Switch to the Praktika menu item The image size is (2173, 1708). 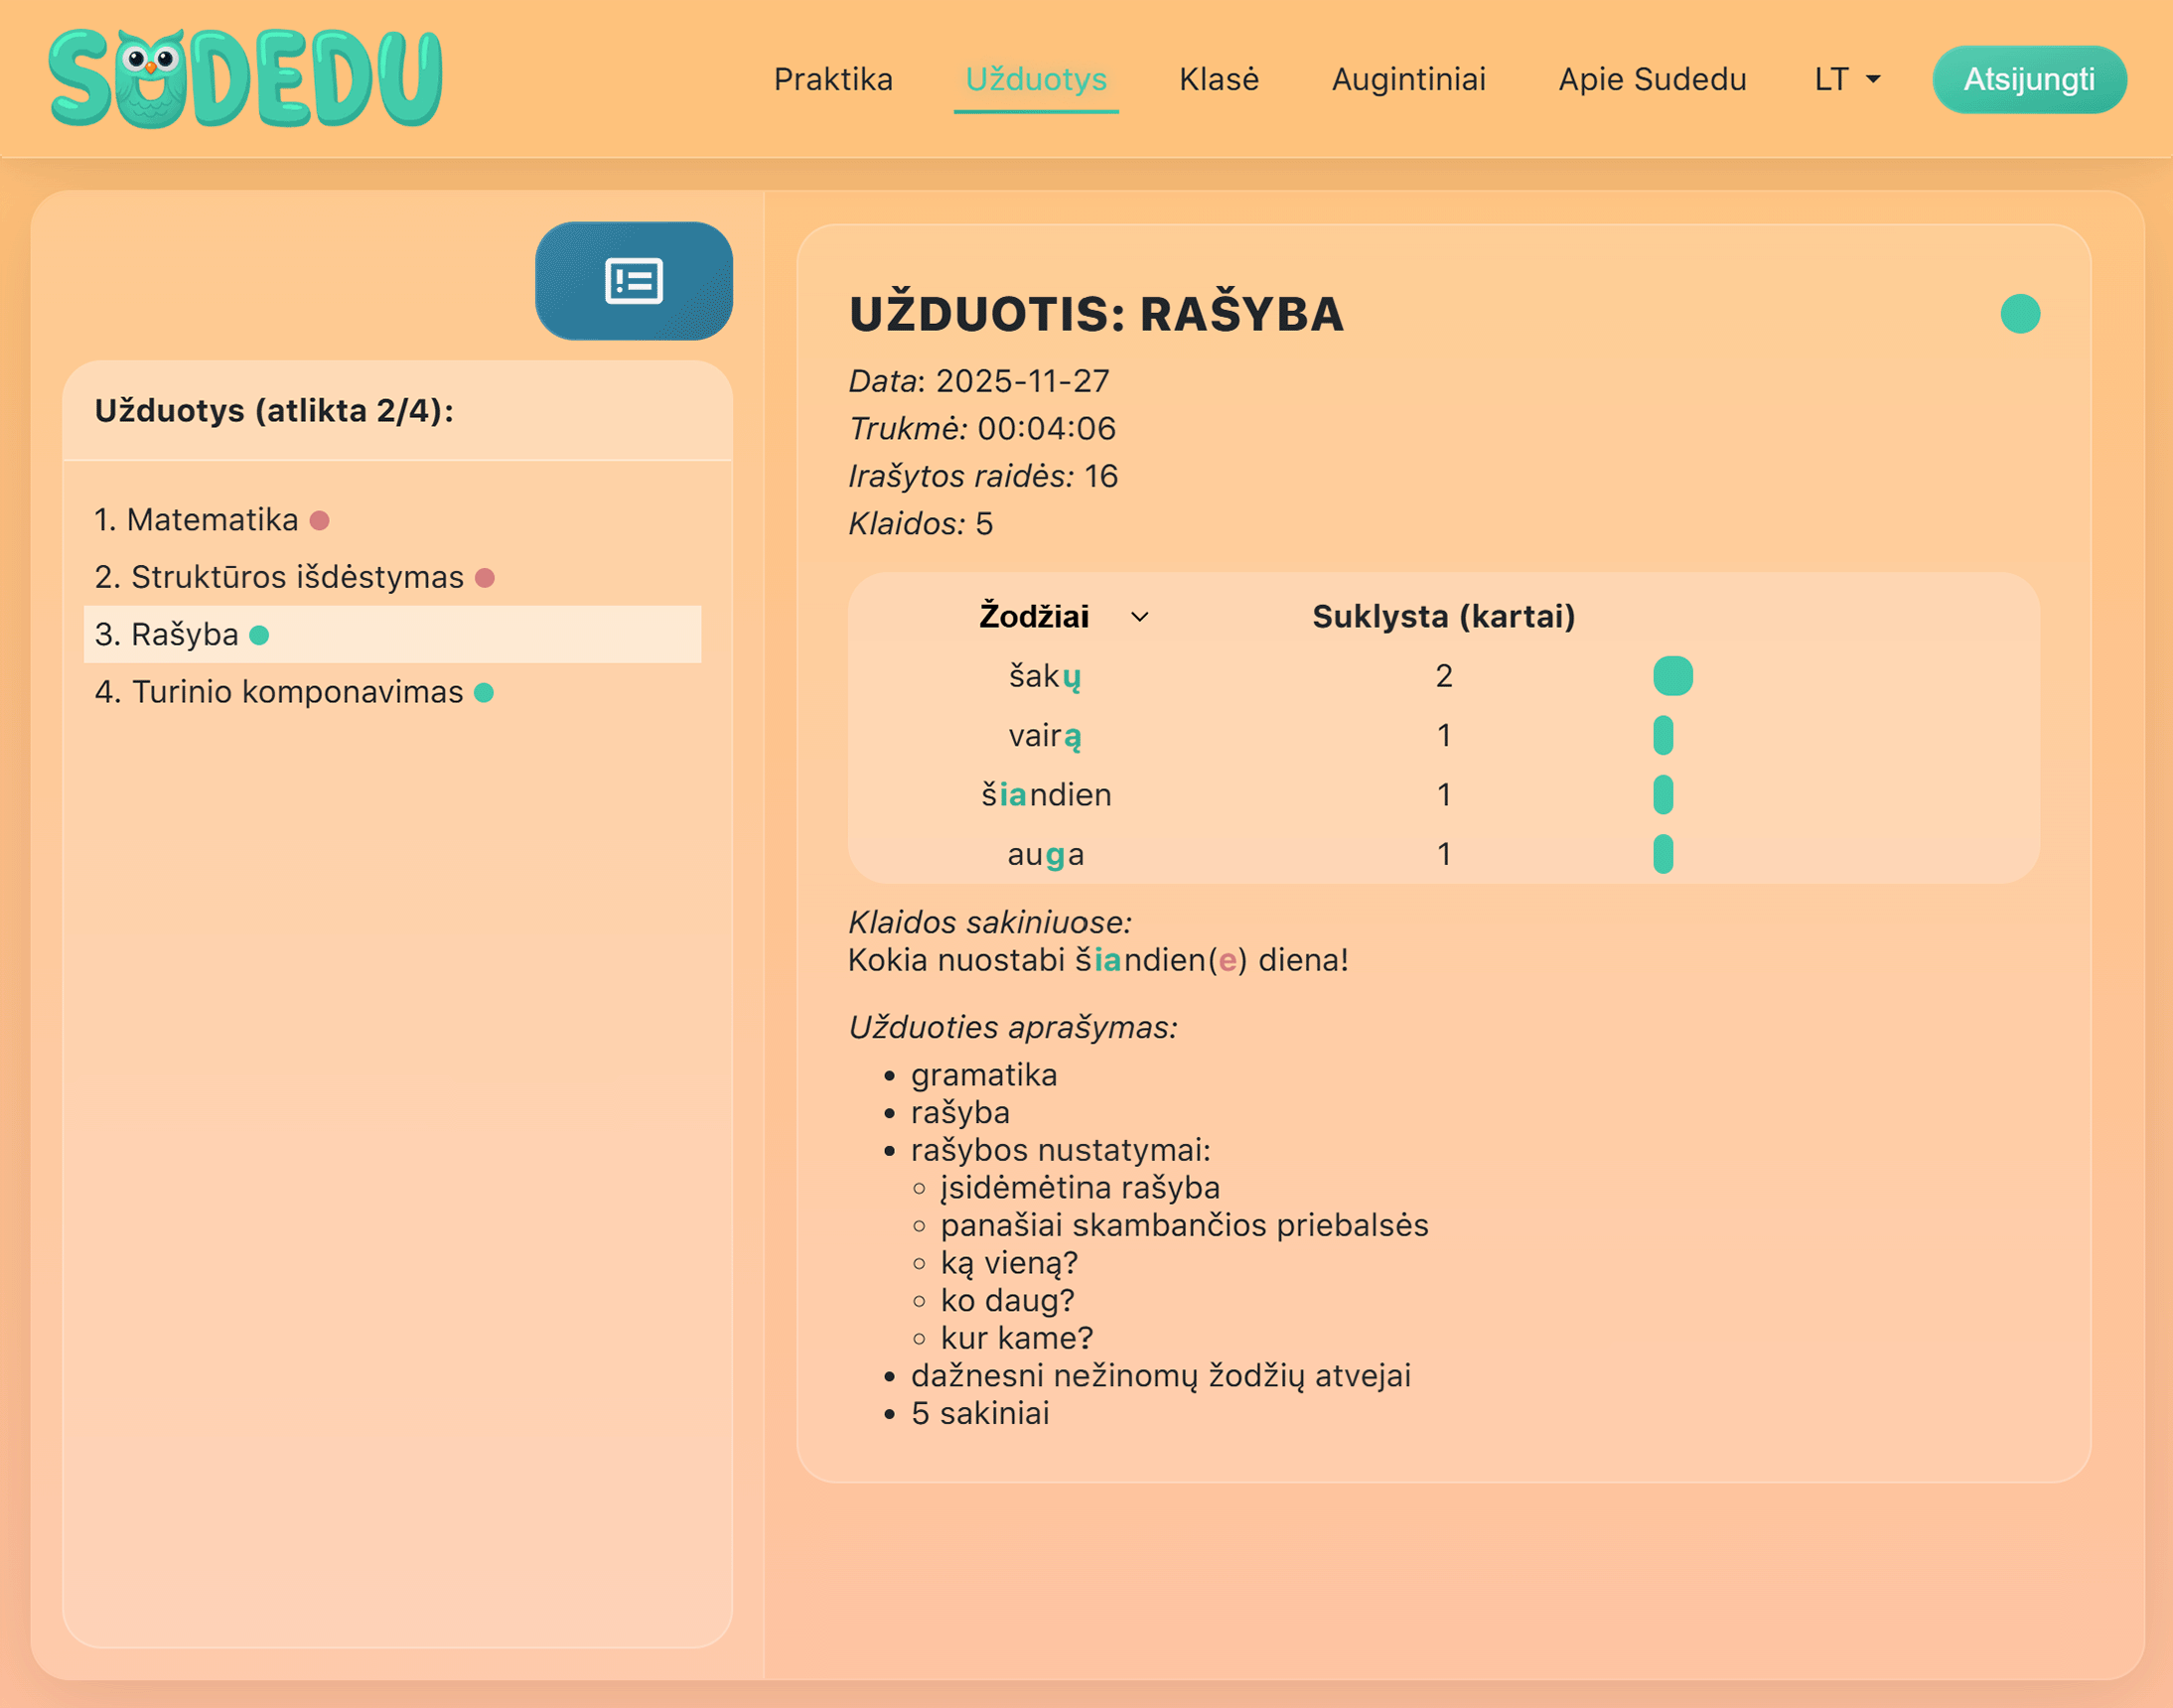[833, 79]
